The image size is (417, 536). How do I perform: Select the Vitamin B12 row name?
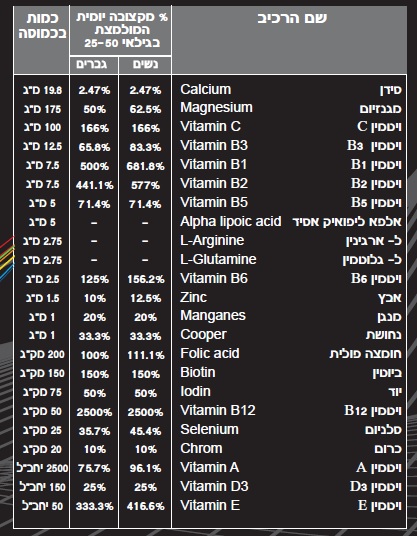218,410
